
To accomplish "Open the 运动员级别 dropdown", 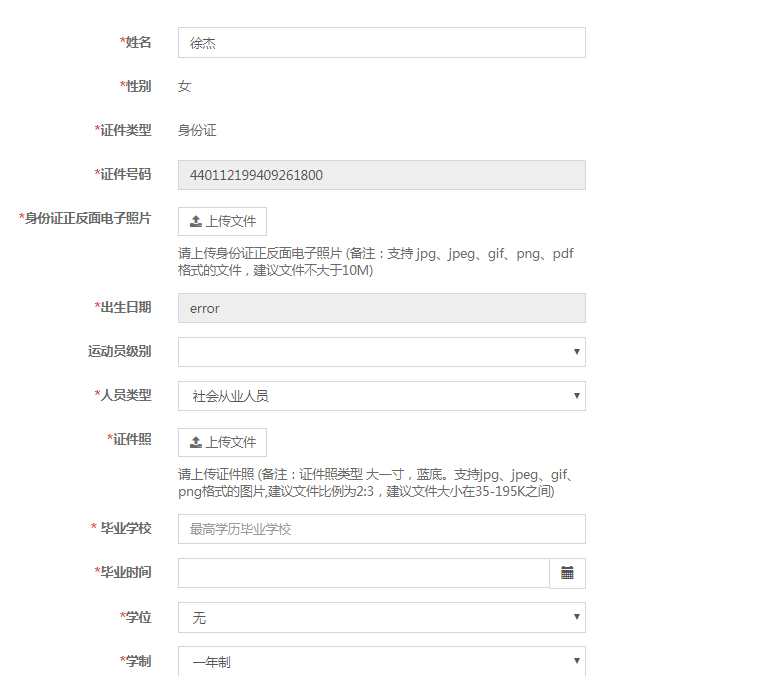I will (x=382, y=352).
